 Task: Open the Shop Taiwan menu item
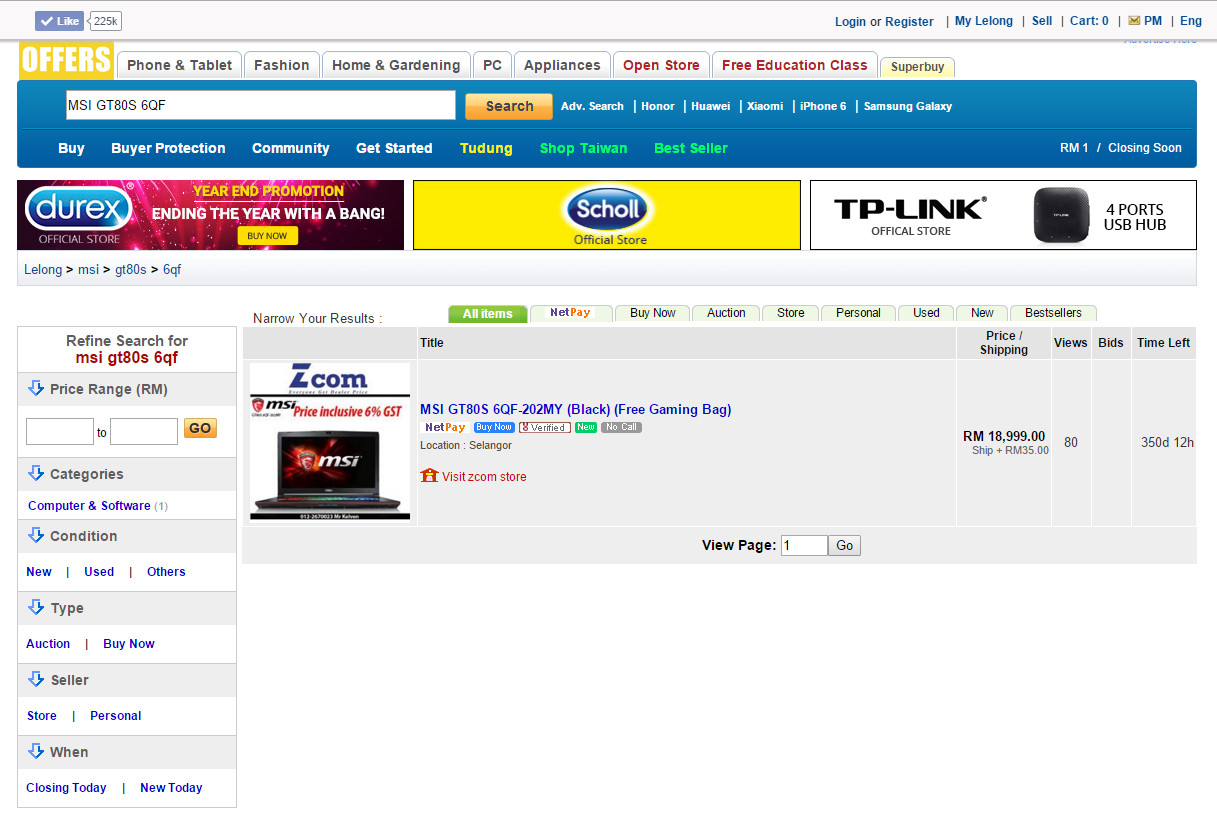click(x=584, y=148)
